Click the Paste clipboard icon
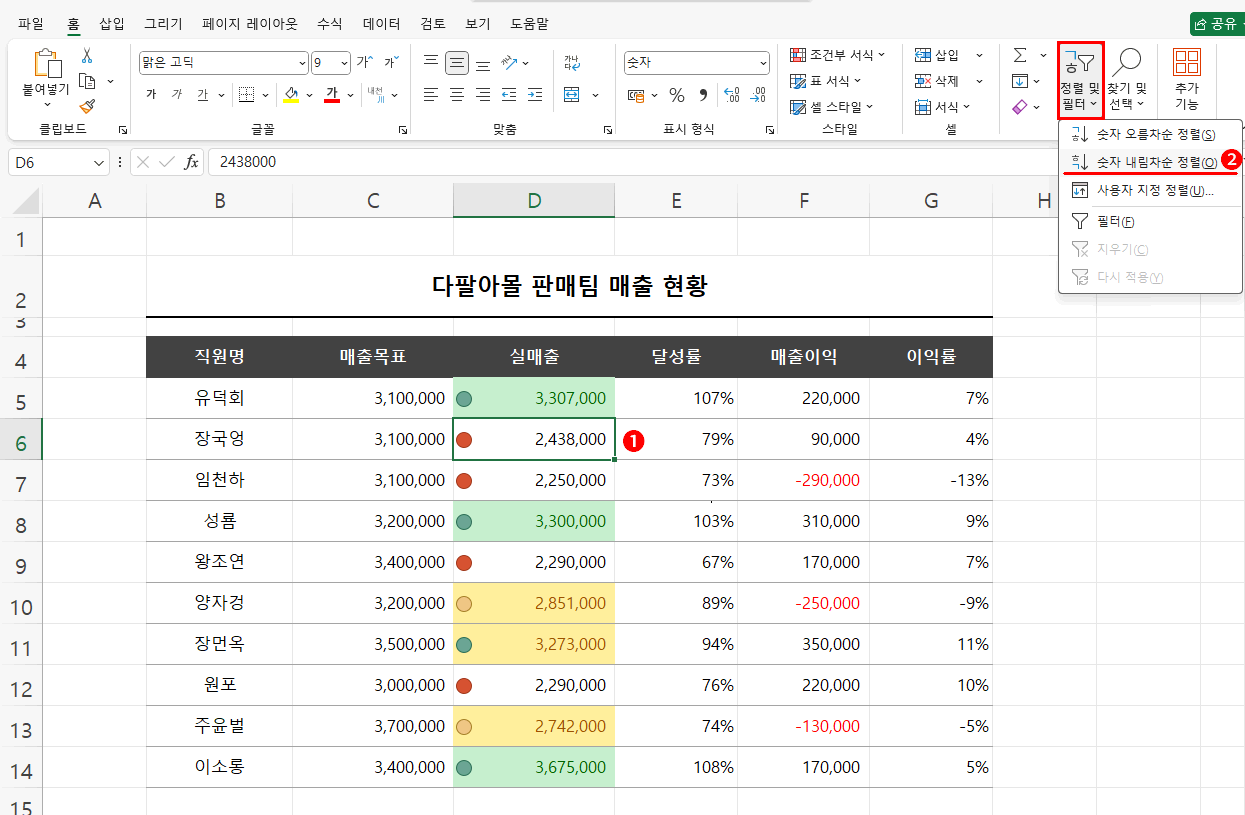The height and width of the screenshot is (815, 1245). pyautogui.click(x=48, y=63)
